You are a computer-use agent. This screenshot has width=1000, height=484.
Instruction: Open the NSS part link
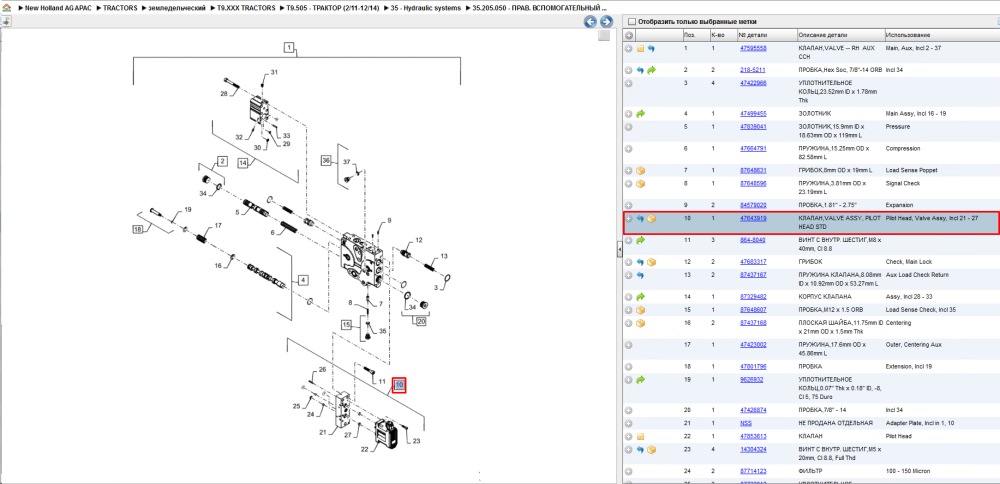point(746,423)
